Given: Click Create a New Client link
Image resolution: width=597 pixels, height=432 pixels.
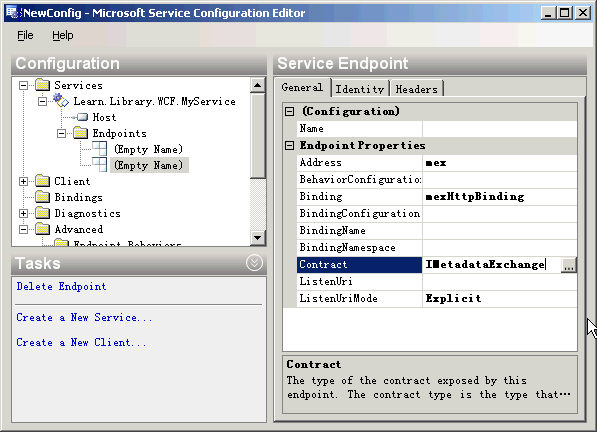Looking at the screenshot, I should click(x=81, y=342).
